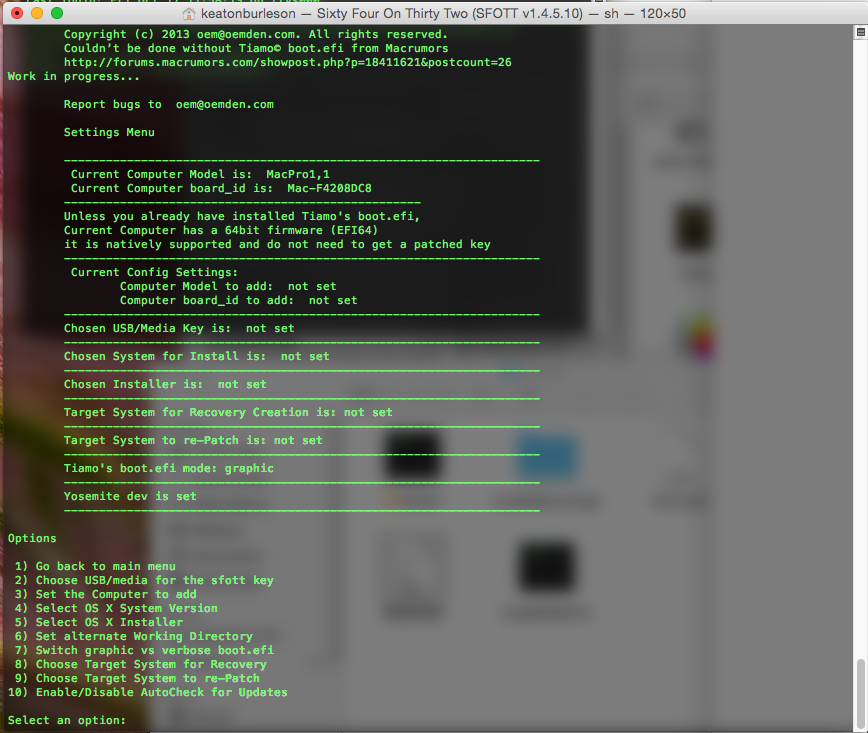Click 'it is natively supported' line
Viewport: 868px width, 733px height.
277,244
